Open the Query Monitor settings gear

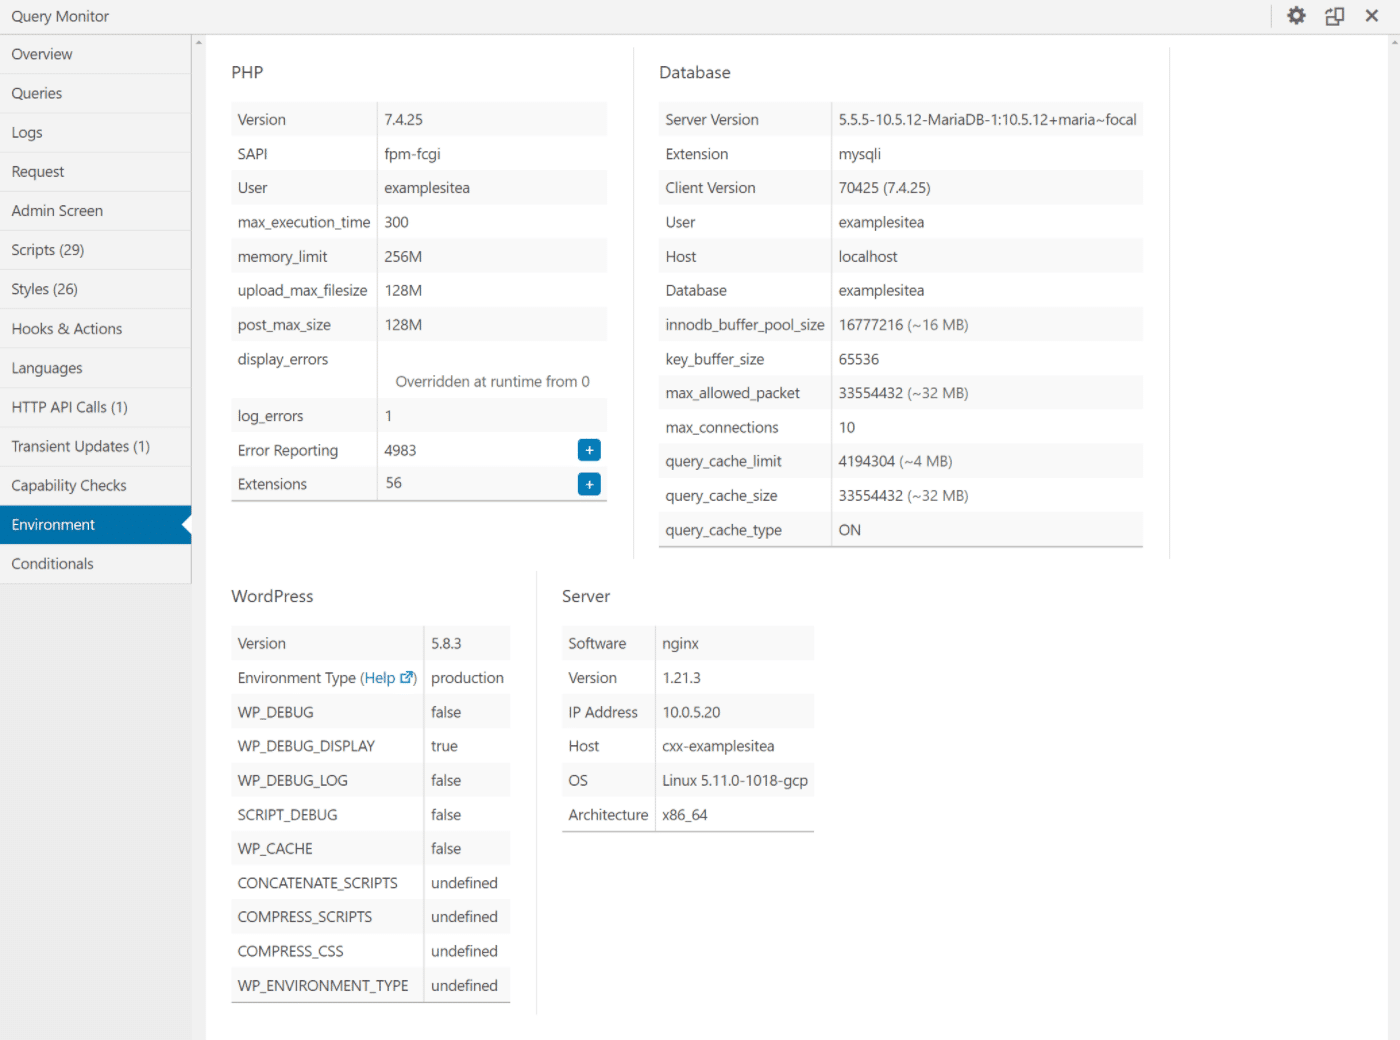pos(1295,16)
